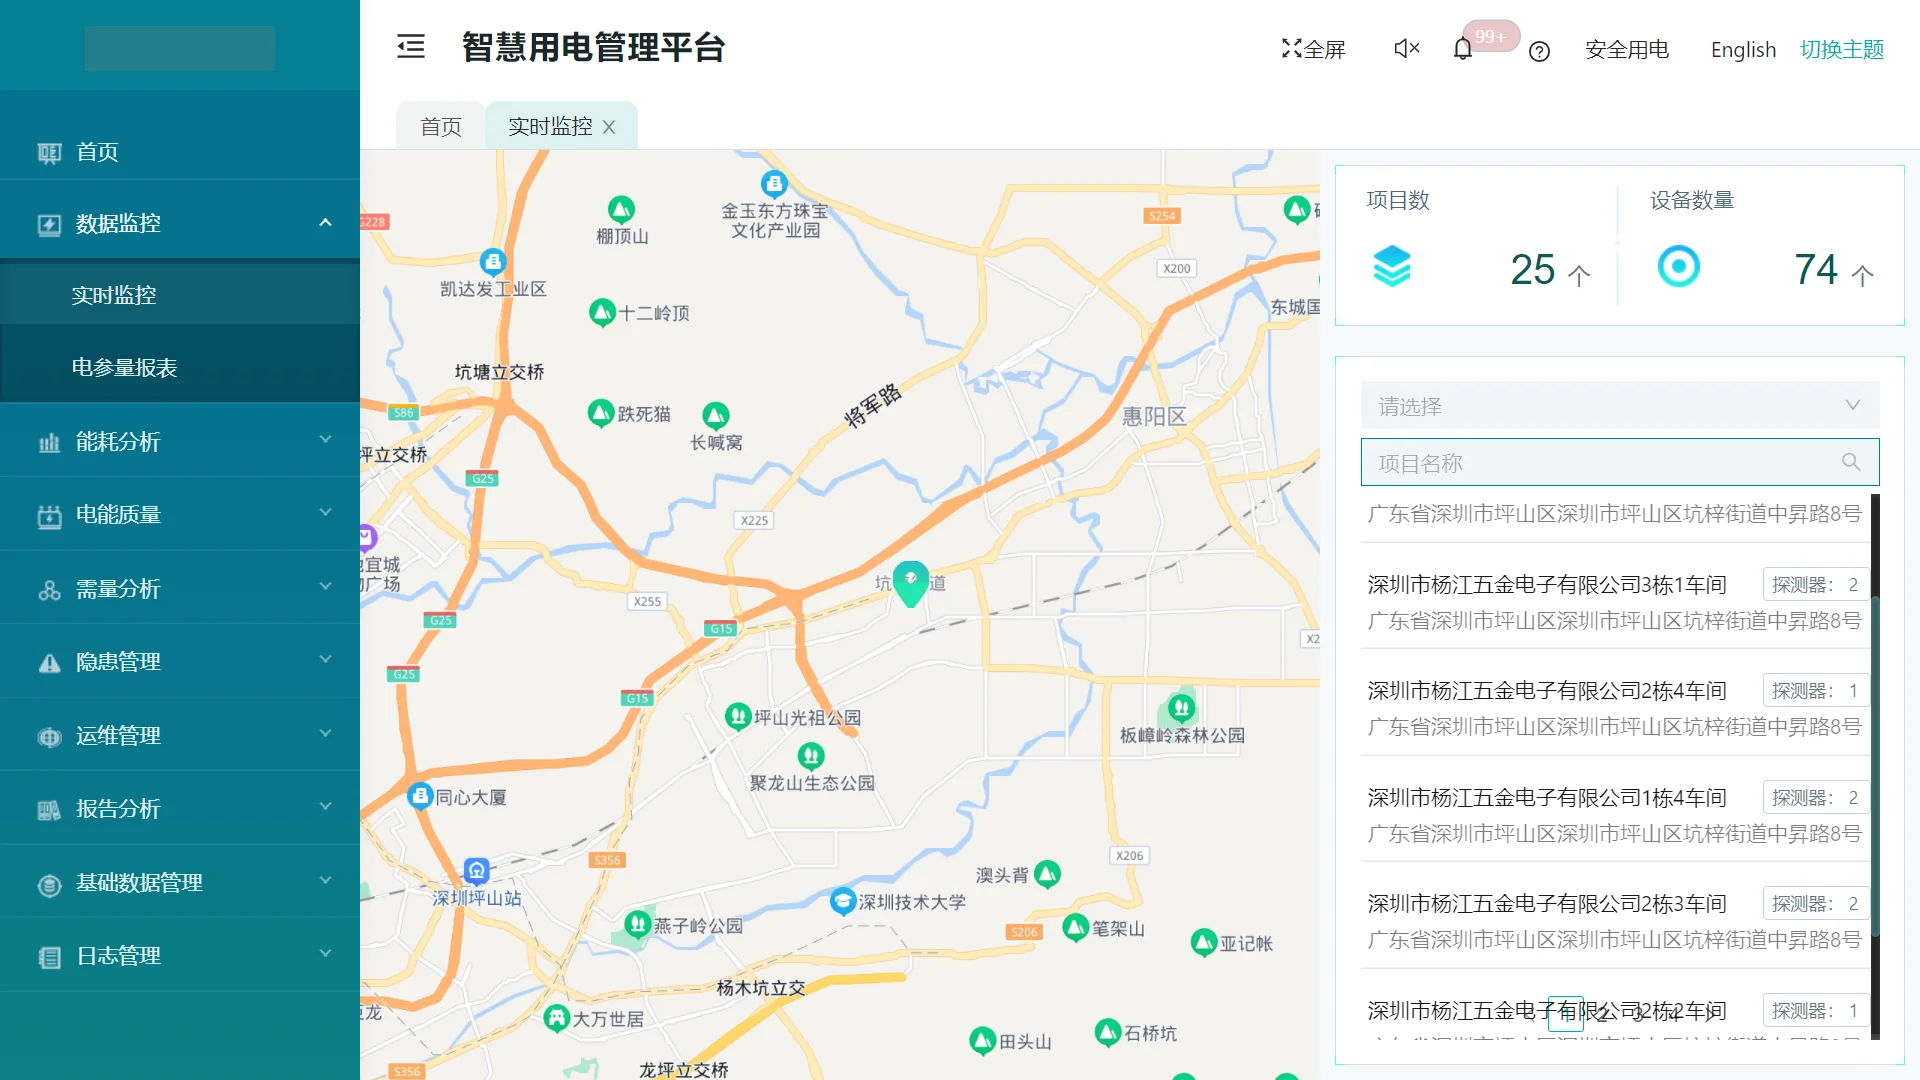Collapse the sidebar using the hamburger icon
Screen dimensions: 1920x1080
[410, 47]
